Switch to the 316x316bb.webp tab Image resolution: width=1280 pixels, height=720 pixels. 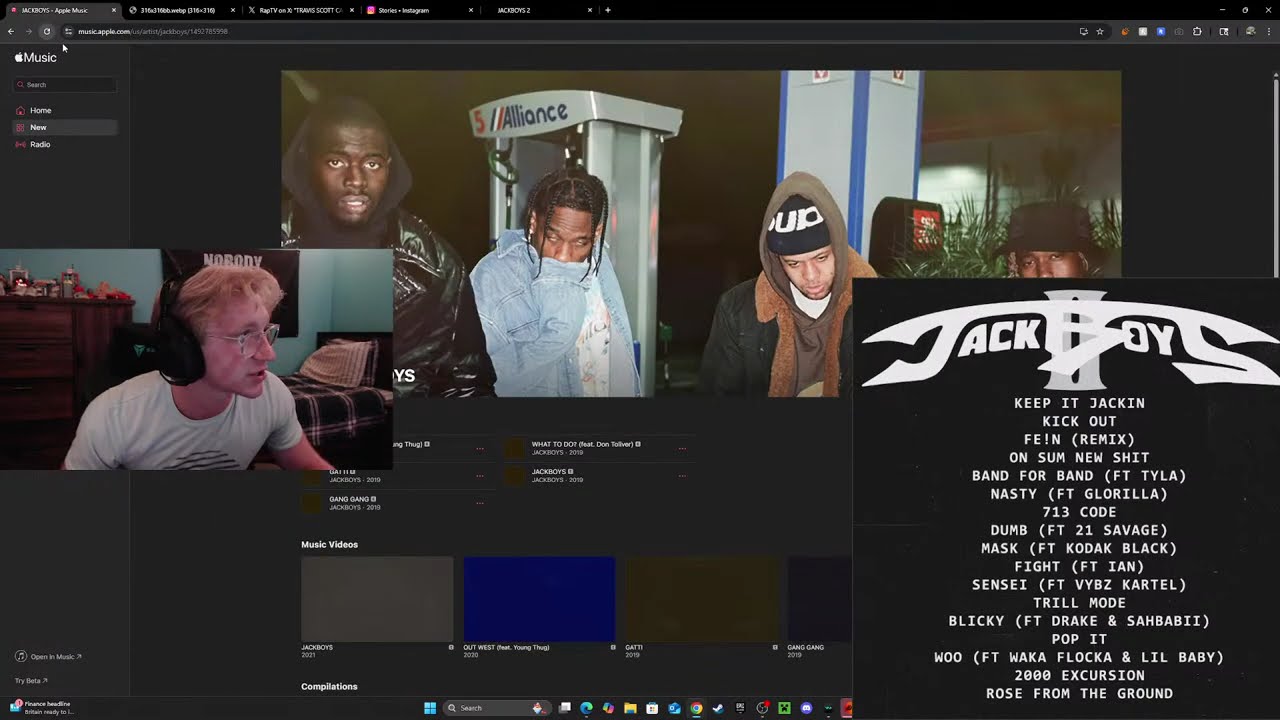tap(180, 10)
